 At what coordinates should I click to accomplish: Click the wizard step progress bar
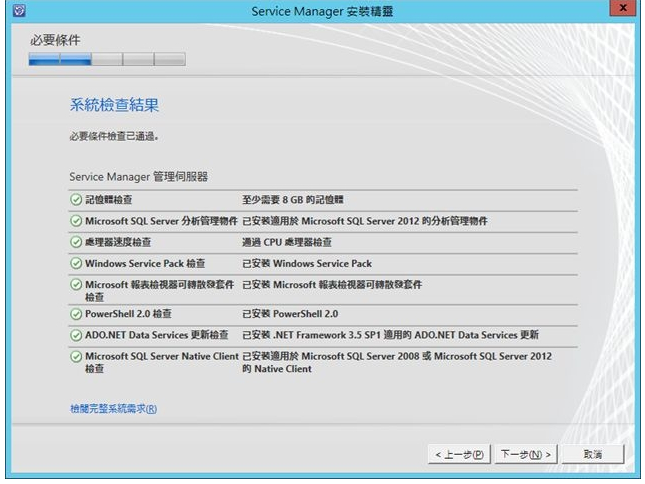click(x=107, y=59)
